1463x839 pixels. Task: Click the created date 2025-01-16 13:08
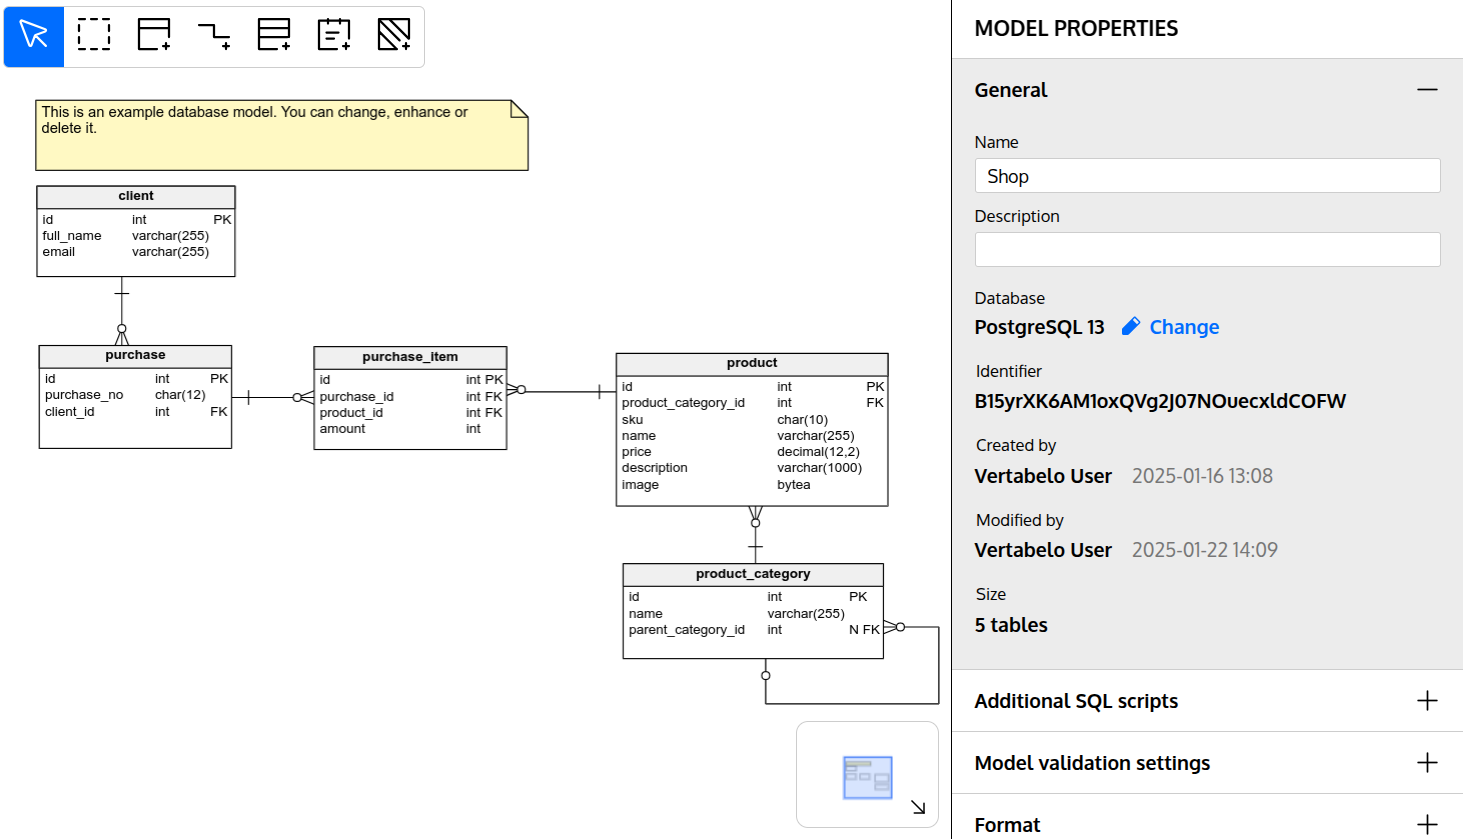click(1202, 476)
